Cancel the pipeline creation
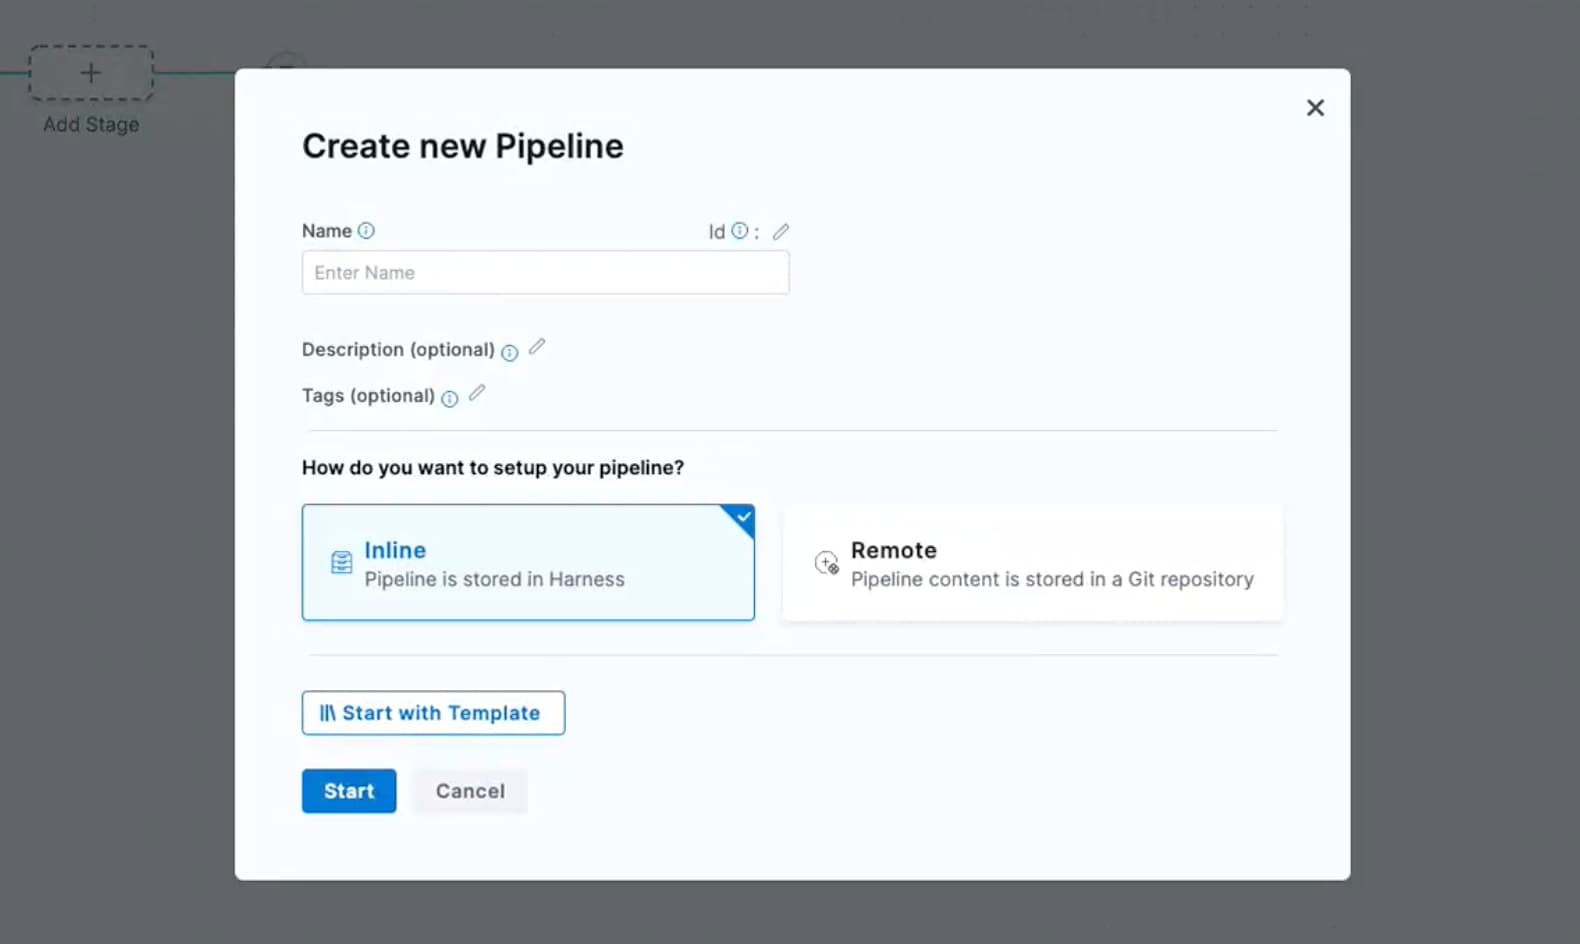Viewport: 1580px width, 944px height. point(470,791)
